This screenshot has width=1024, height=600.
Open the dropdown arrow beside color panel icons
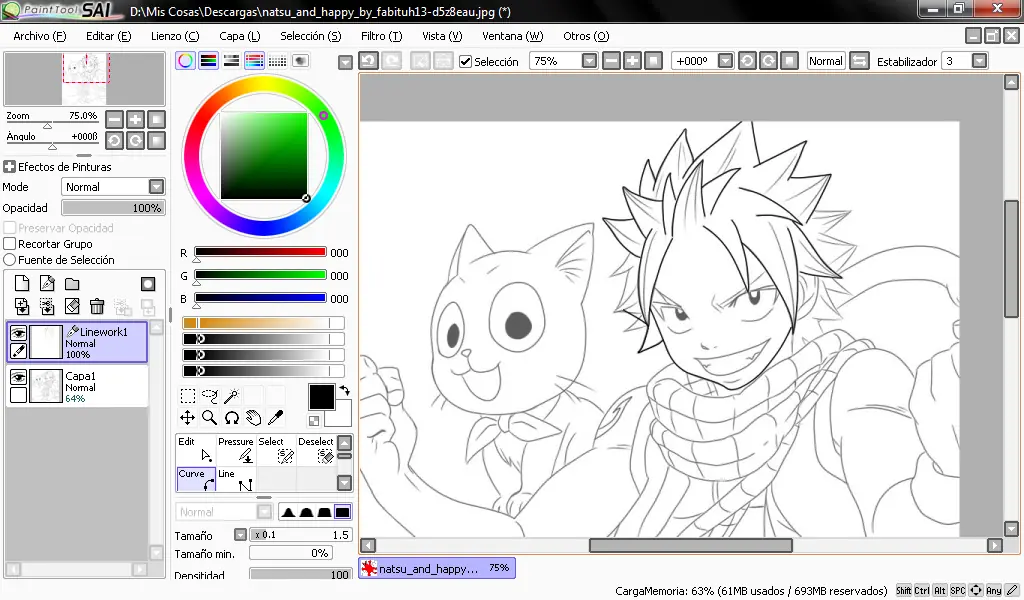[345, 62]
